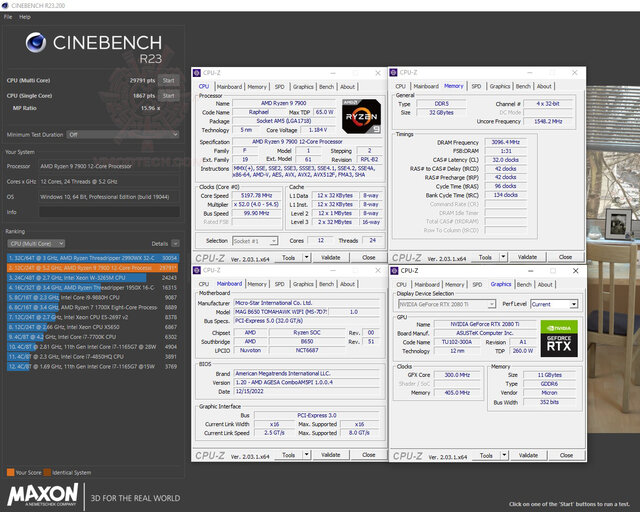
Task: Open the Cinebench Help menu
Action: click(x=24, y=17)
